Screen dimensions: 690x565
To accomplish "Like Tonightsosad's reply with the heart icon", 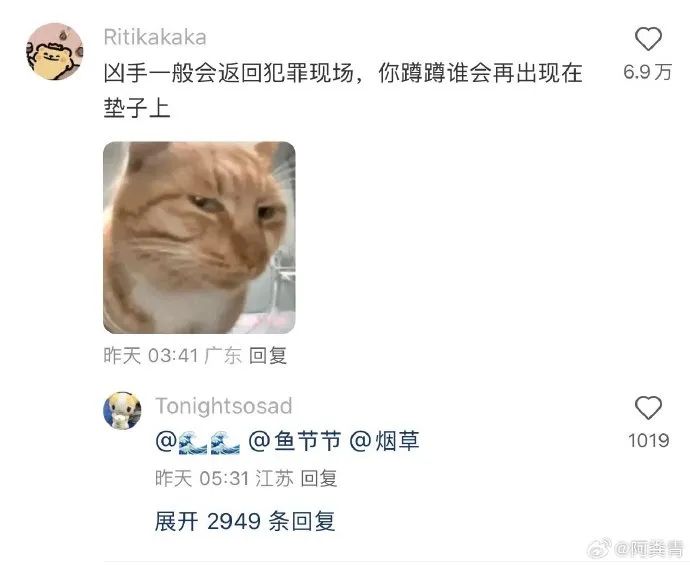I will (648, 407).
